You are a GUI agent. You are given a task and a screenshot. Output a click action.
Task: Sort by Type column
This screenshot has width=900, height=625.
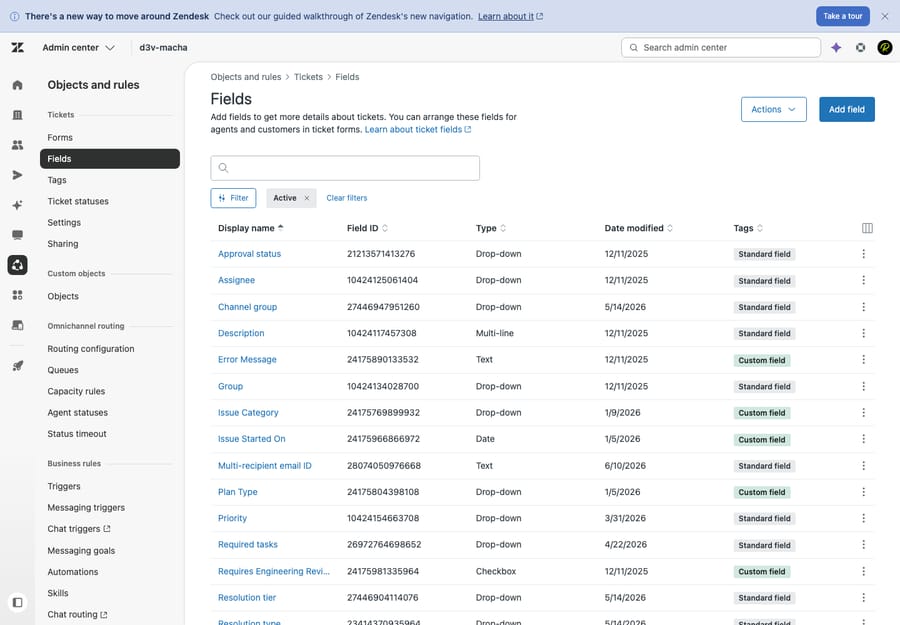pyautogui.click(x=491, y=228)
